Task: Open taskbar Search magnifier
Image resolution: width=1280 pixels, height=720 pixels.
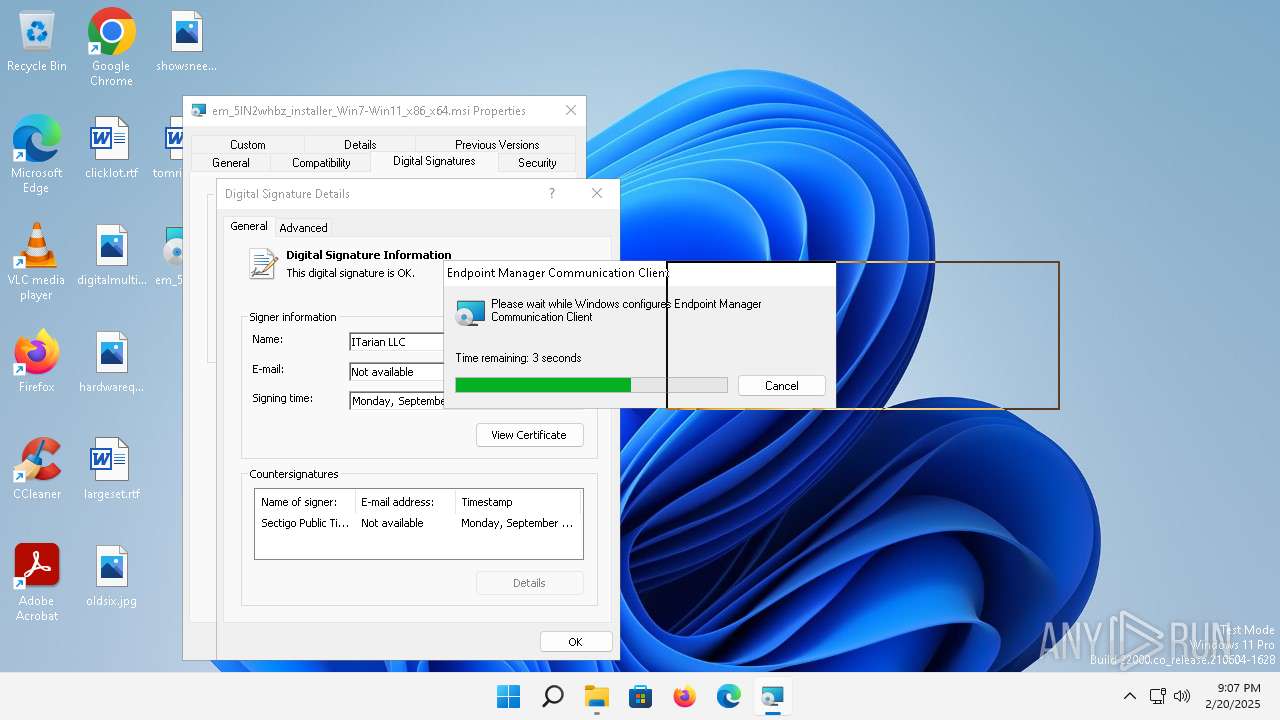Action: 553,696
